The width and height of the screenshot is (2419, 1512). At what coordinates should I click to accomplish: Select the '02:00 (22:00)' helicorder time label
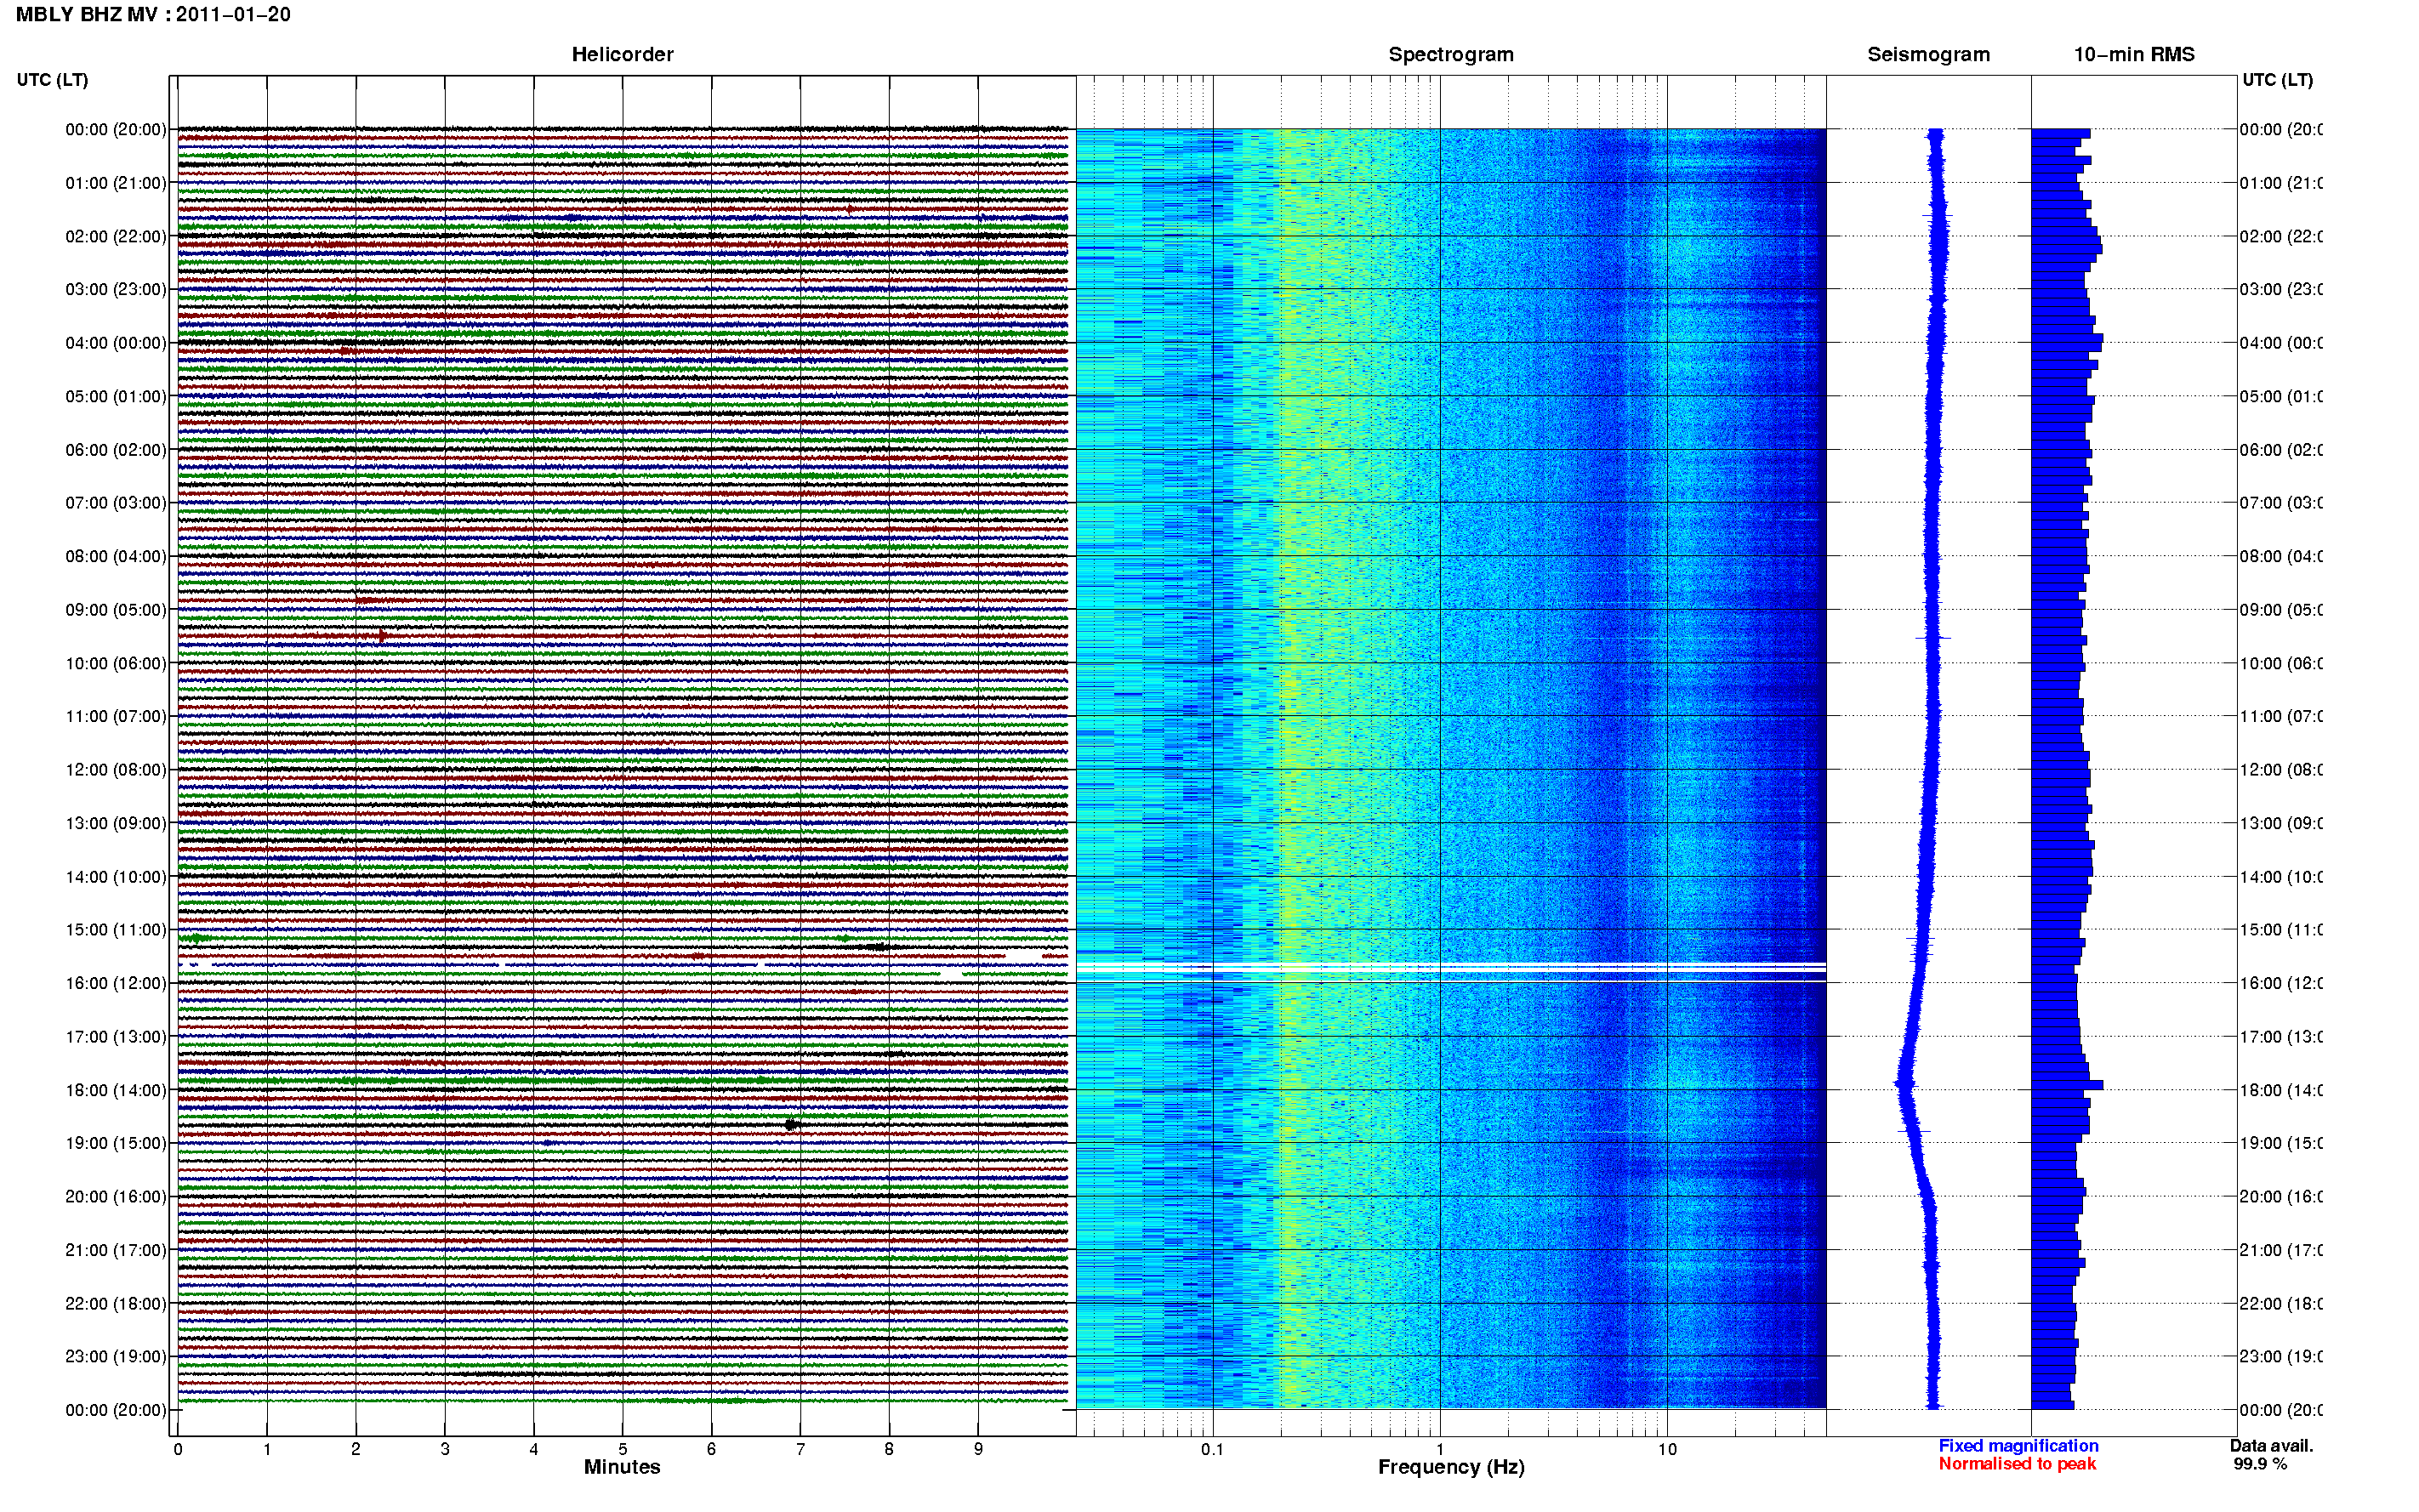tap(116, 237)
